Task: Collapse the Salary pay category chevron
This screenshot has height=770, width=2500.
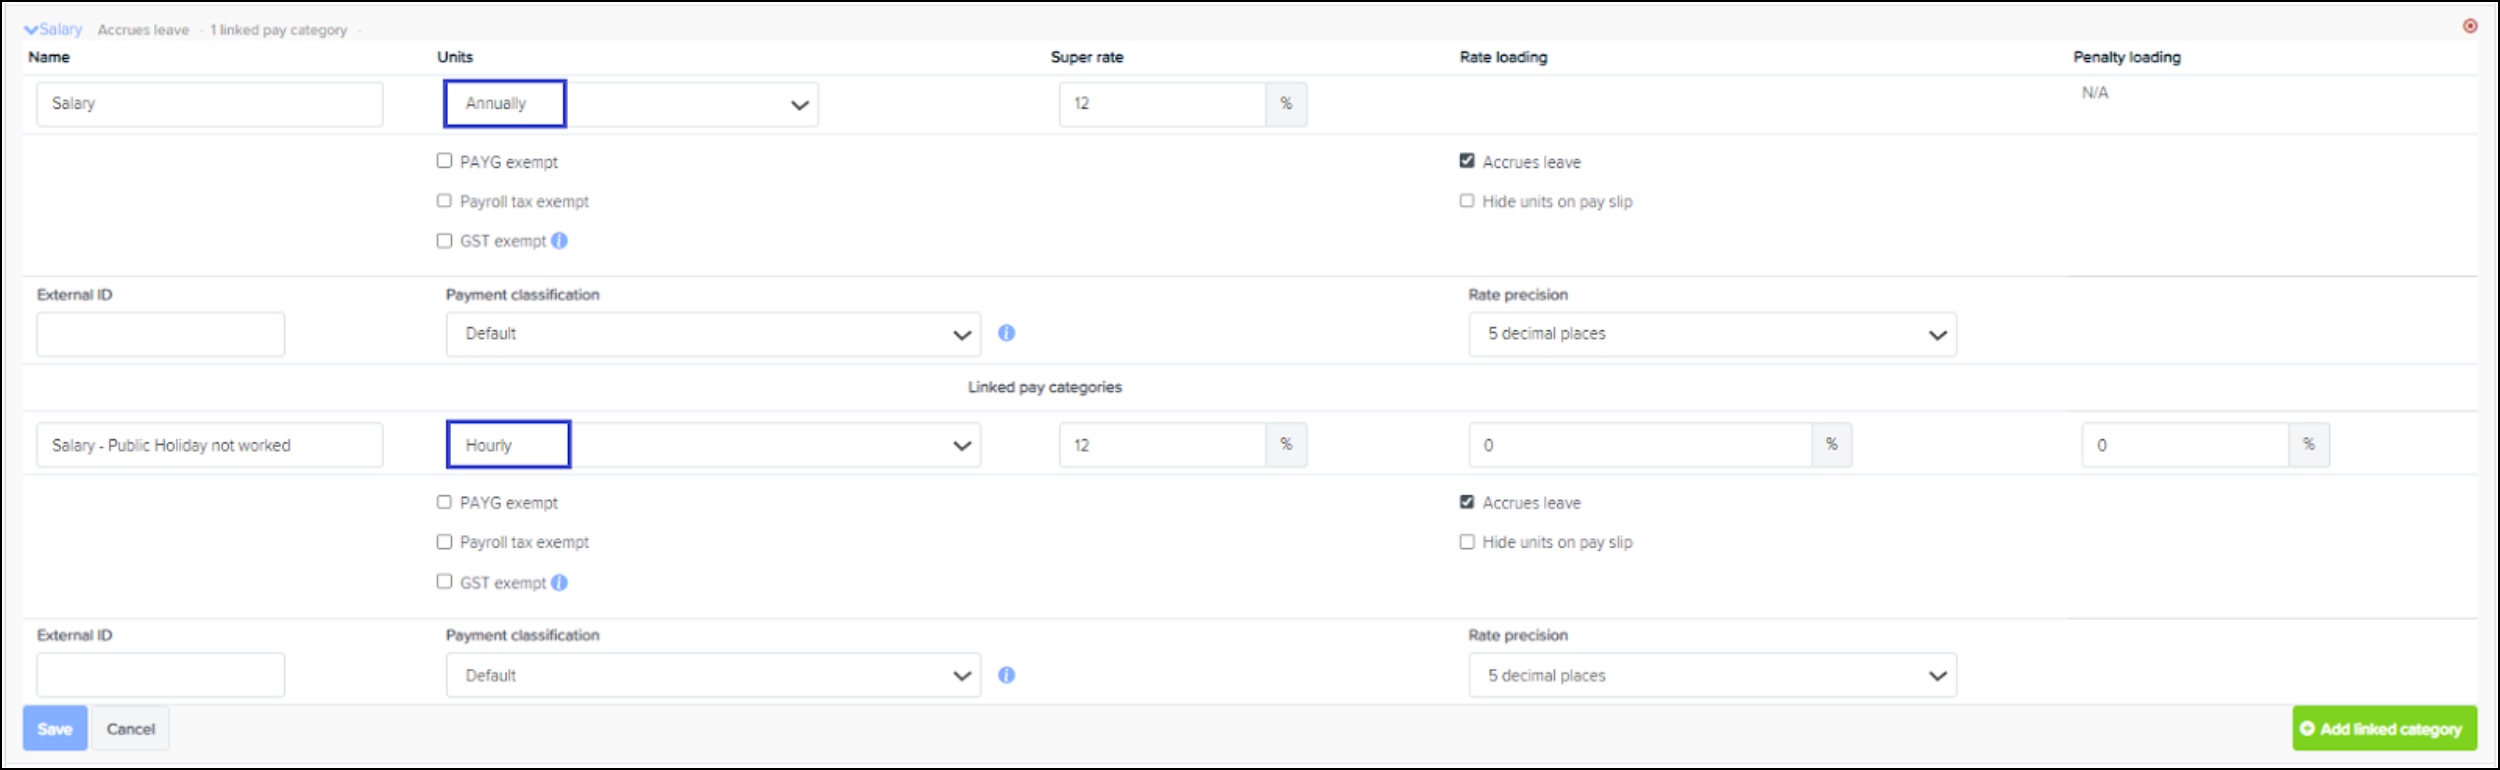Action: (x=31, y=30)
